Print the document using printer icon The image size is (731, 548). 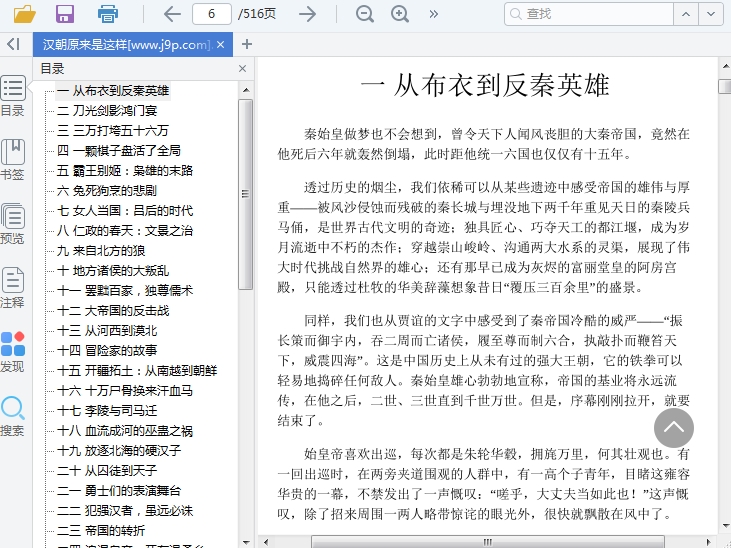tap(107, 14)
